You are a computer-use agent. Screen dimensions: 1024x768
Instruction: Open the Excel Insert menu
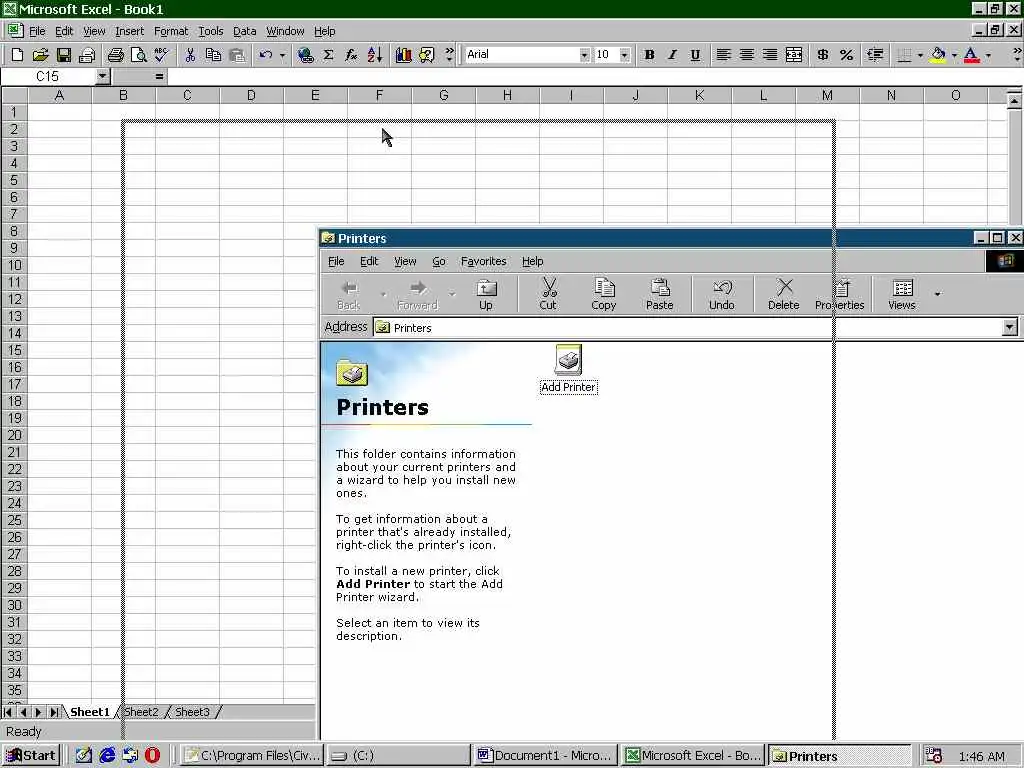(129, 31)
